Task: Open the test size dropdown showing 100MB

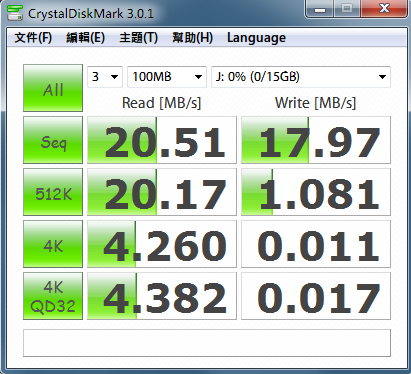Action: [x=167, y=77]
